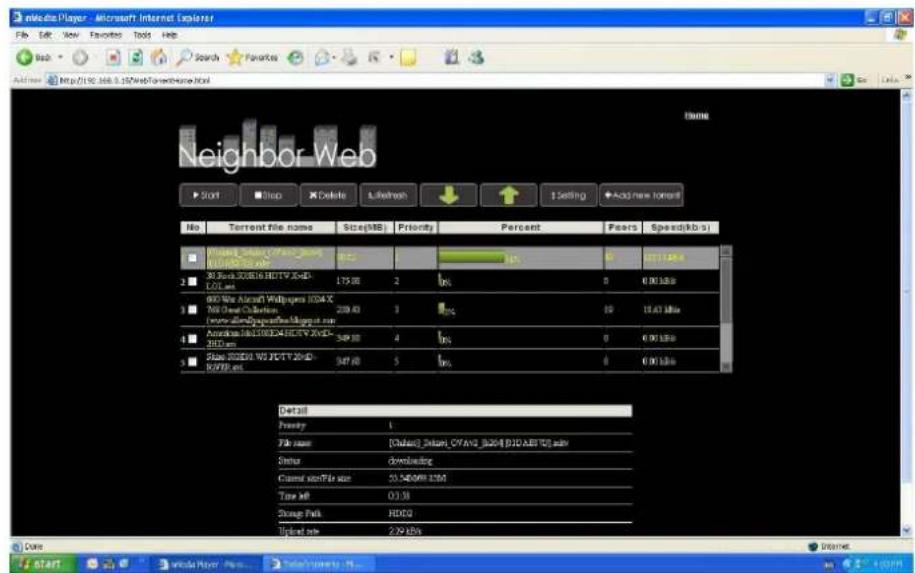This screenshot has height=573, width=915.
Task: Print the page with the printer icon
Action: pyautogui.click(x=349, y=57)
